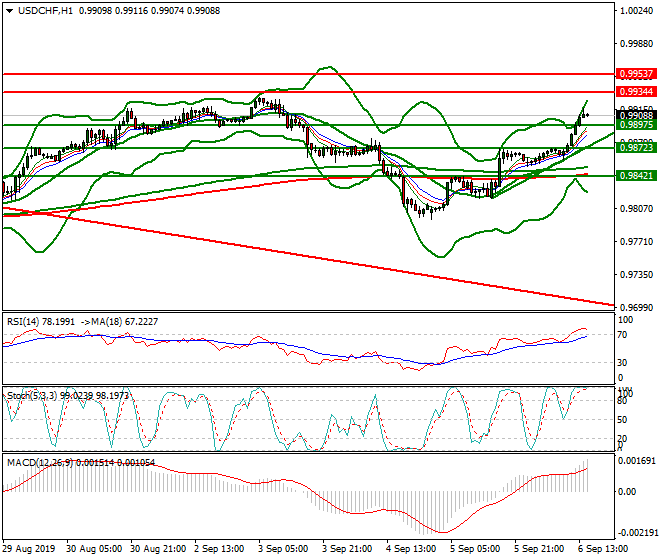
Task: Select the red 0.99344 price level label
Action: 636,92
